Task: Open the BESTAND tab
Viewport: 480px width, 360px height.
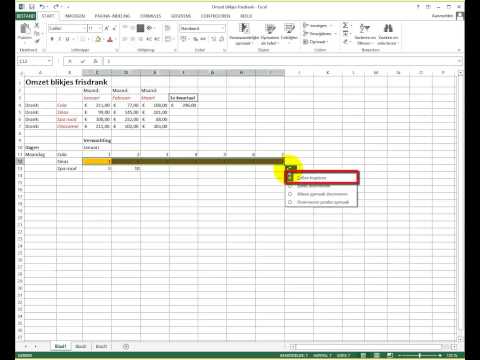Action: pyautogui.click(x=25, y=16)
